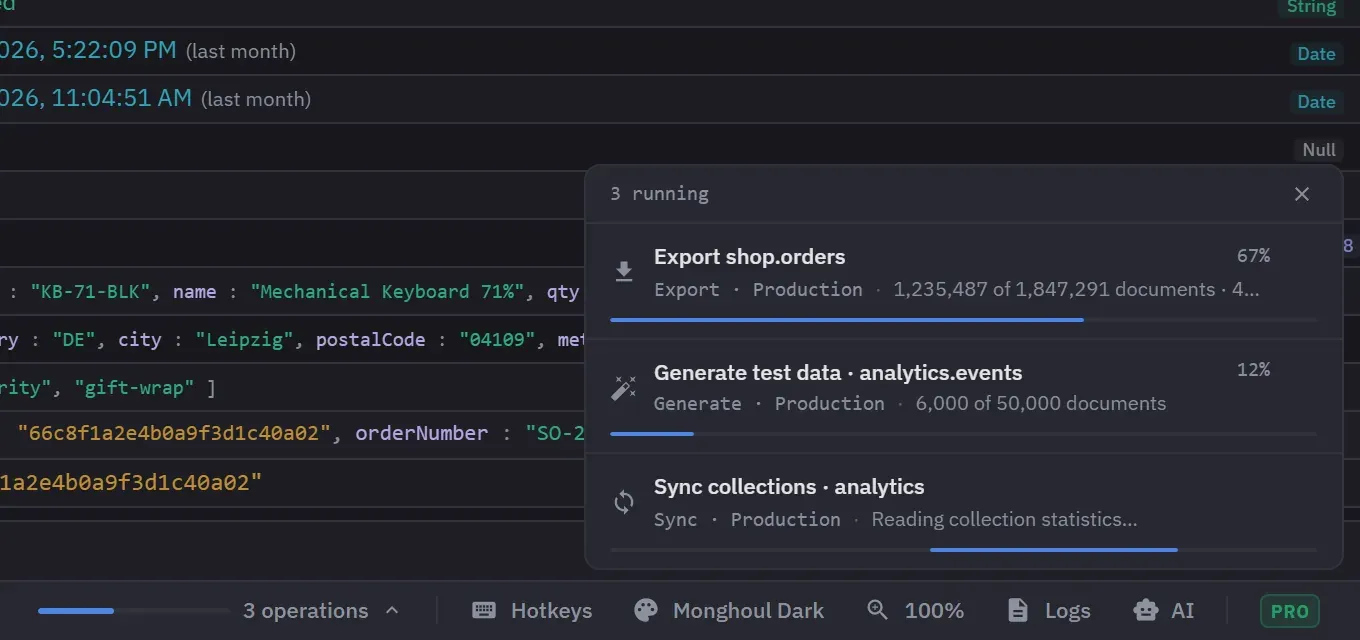The image size is (1360, 640).
Task: Click the String type badge
Action: click(1311, 7)
